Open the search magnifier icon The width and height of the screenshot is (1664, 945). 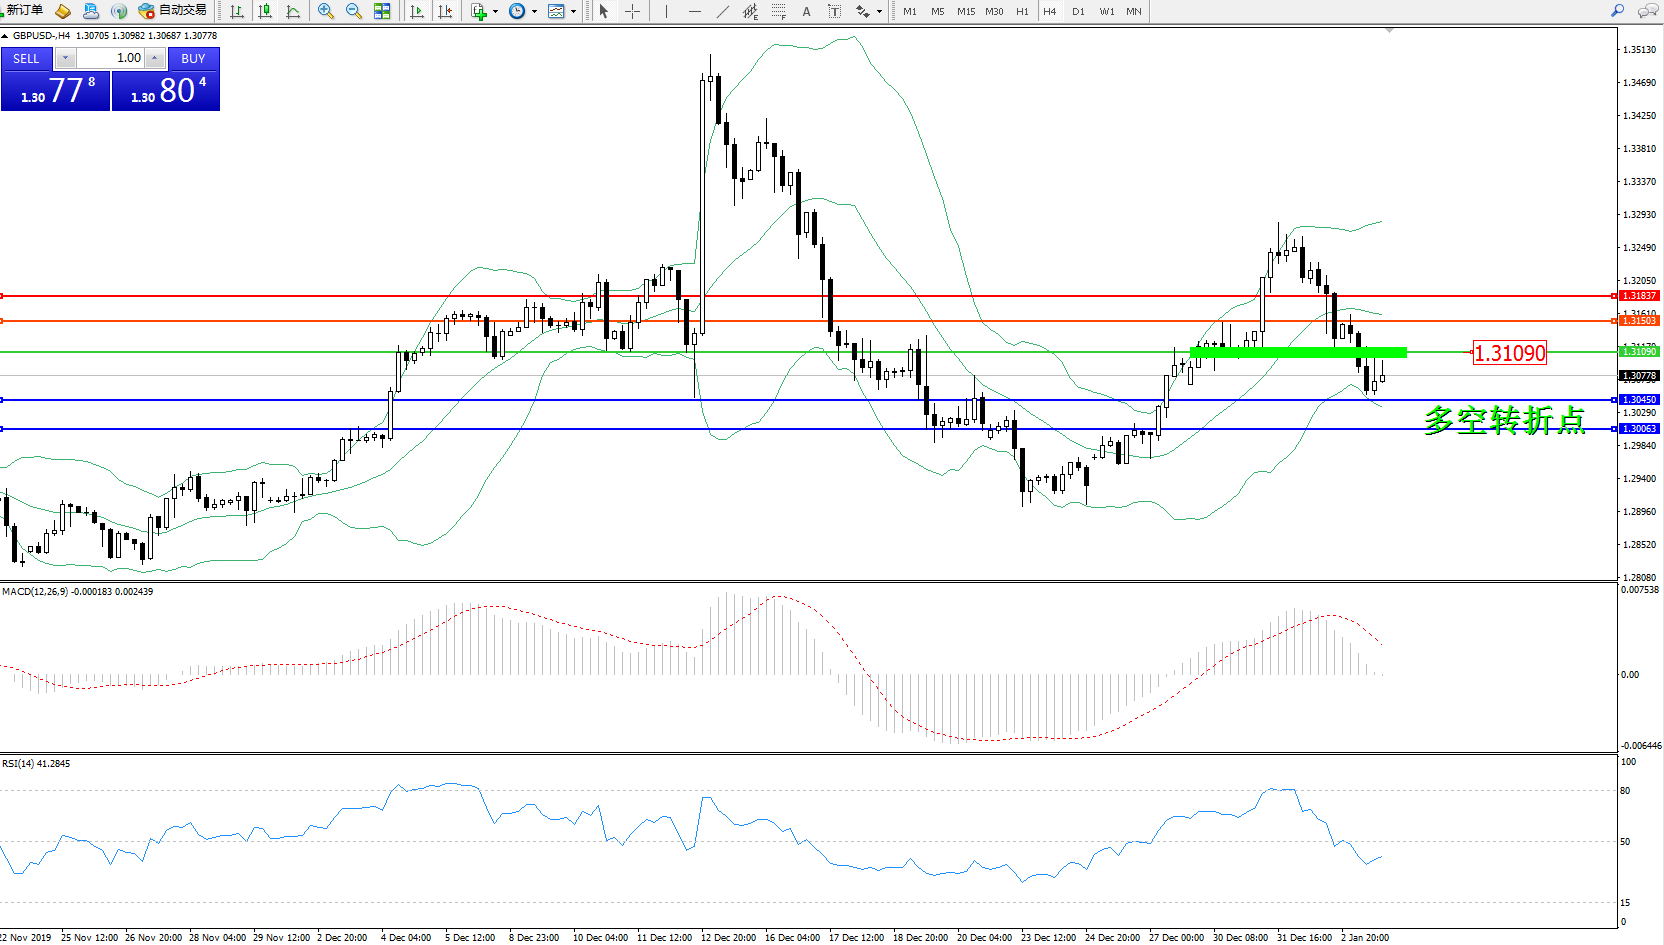click(1617, 11)
